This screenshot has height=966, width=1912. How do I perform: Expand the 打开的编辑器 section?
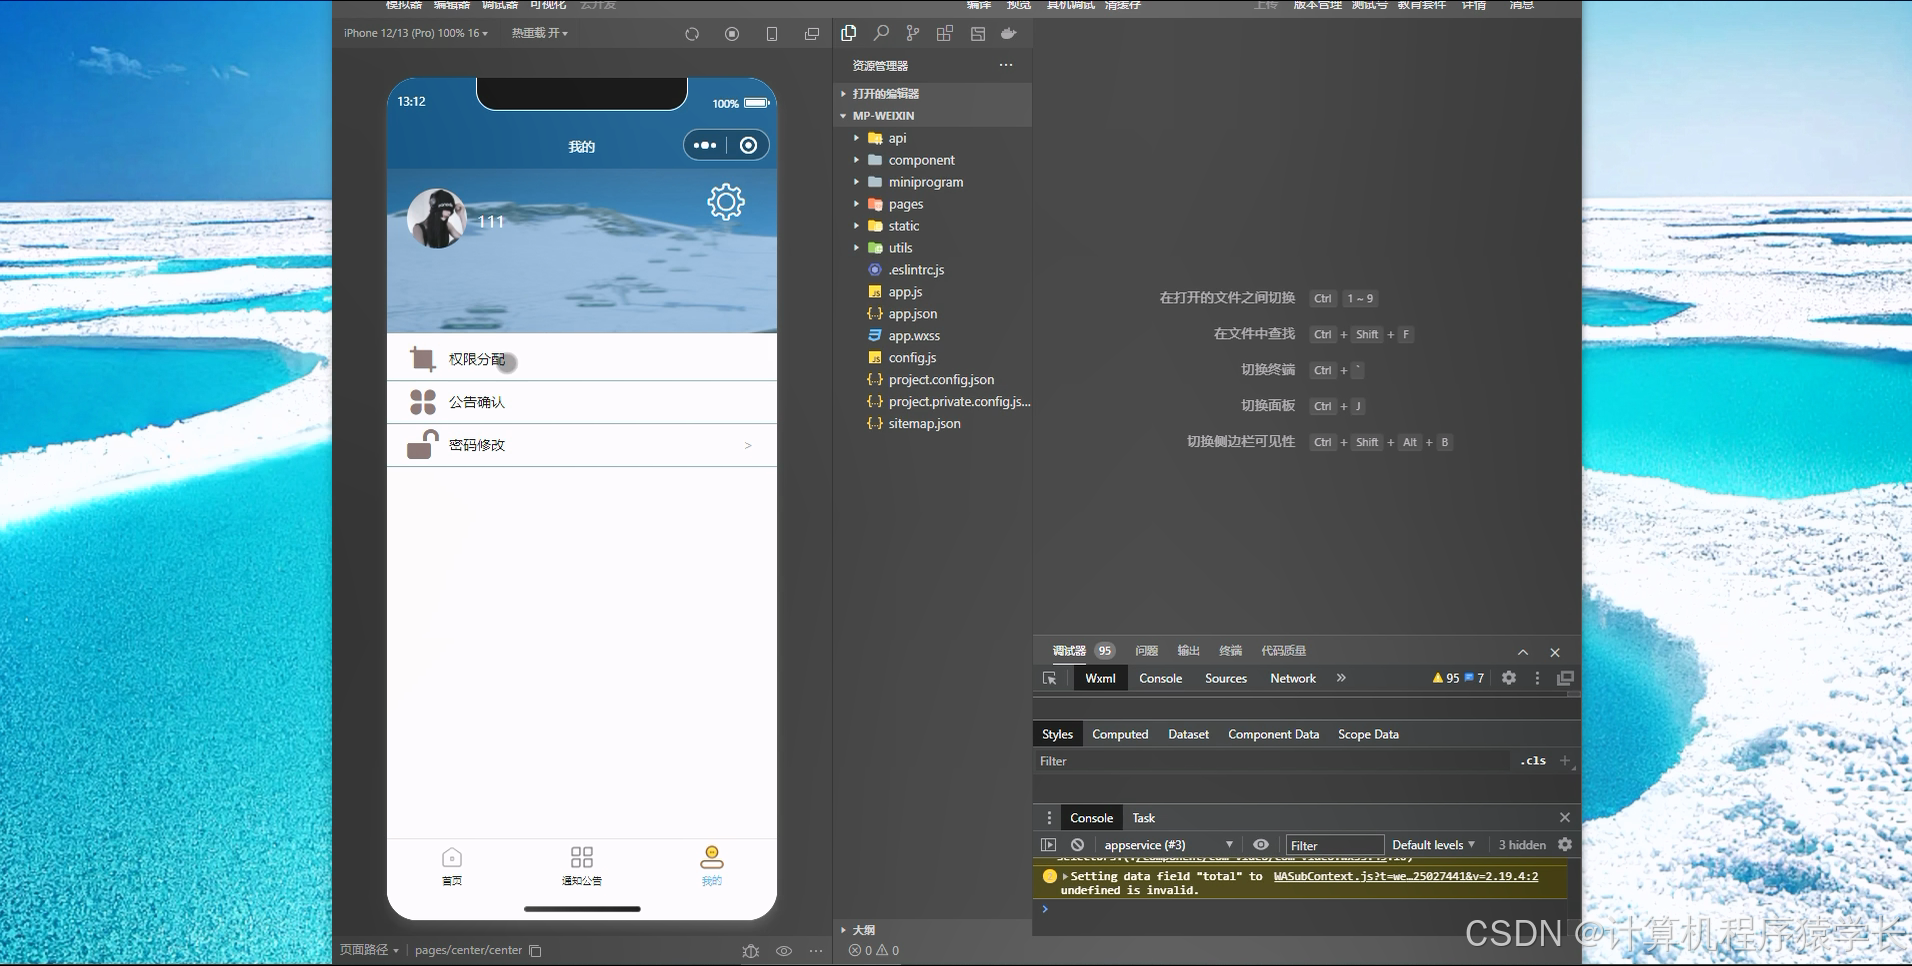(x=933, y=93)
